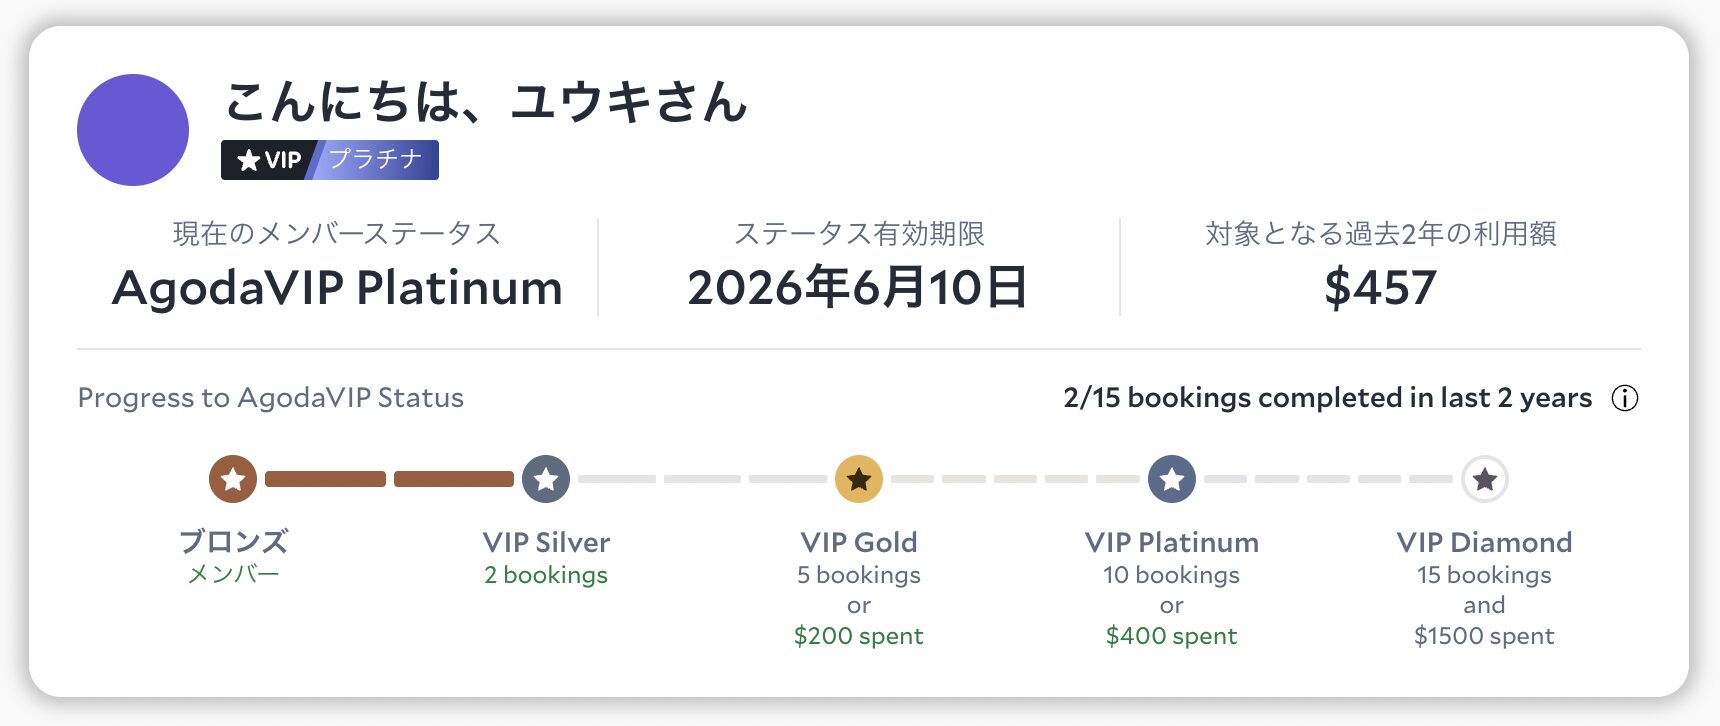The width and height of the screenshot is (1720, 726).
Task: Select the VIP Diamond tier label
Action: tap(1485, 542)
